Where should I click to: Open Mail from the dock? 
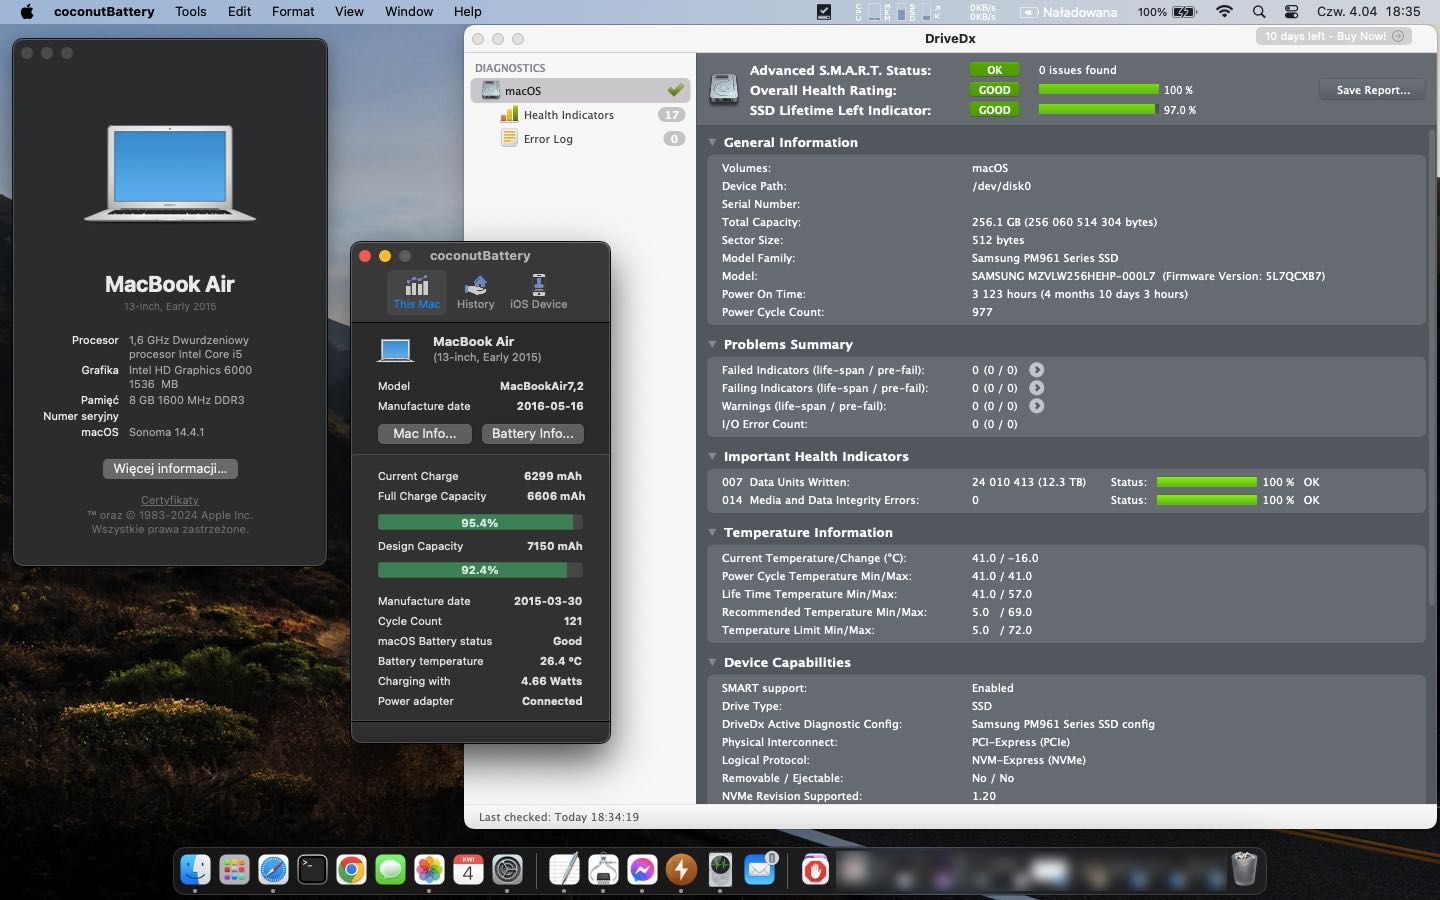point(760,870)
